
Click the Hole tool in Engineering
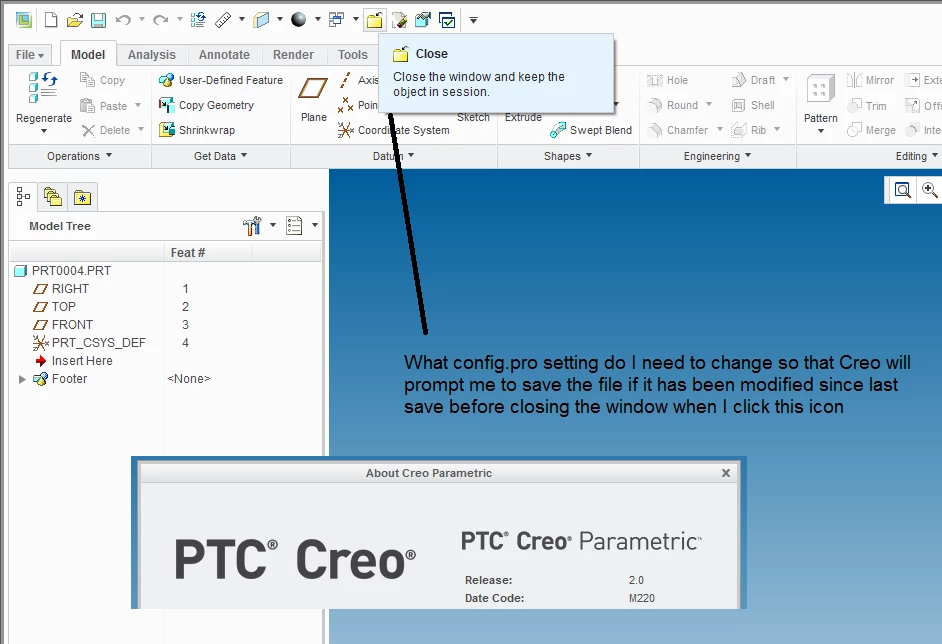pos(668,80)
